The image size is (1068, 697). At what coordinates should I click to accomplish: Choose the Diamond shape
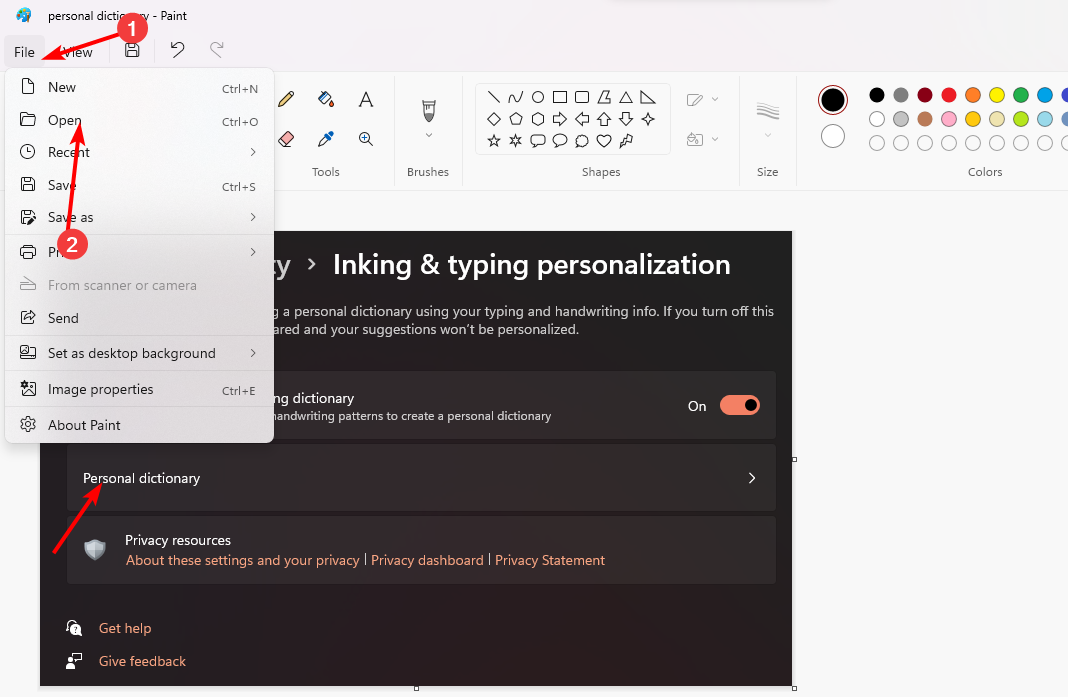tap(494, 119)
